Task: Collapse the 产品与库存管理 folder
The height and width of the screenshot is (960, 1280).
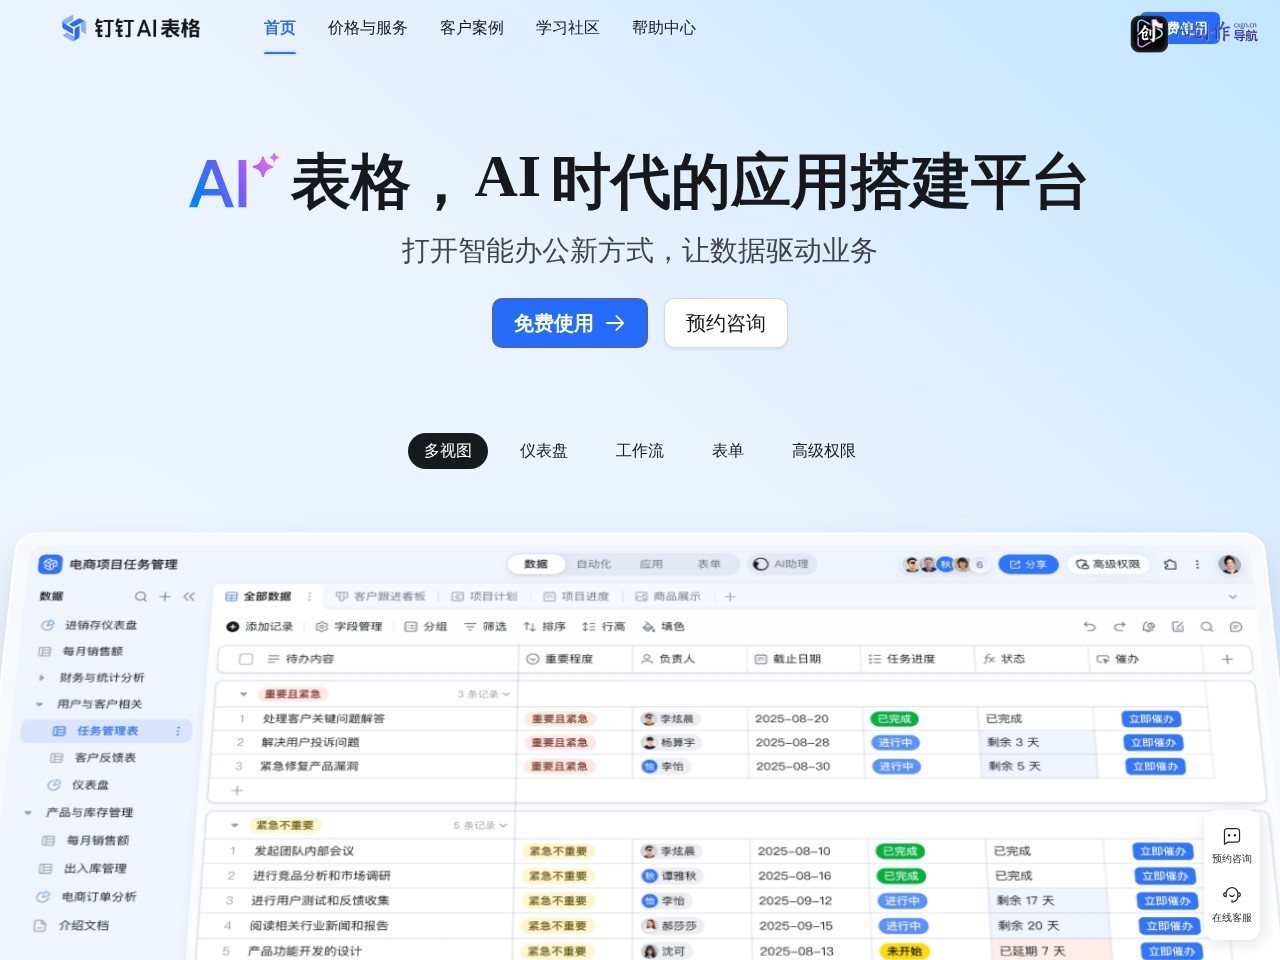Action: point(28,813)
